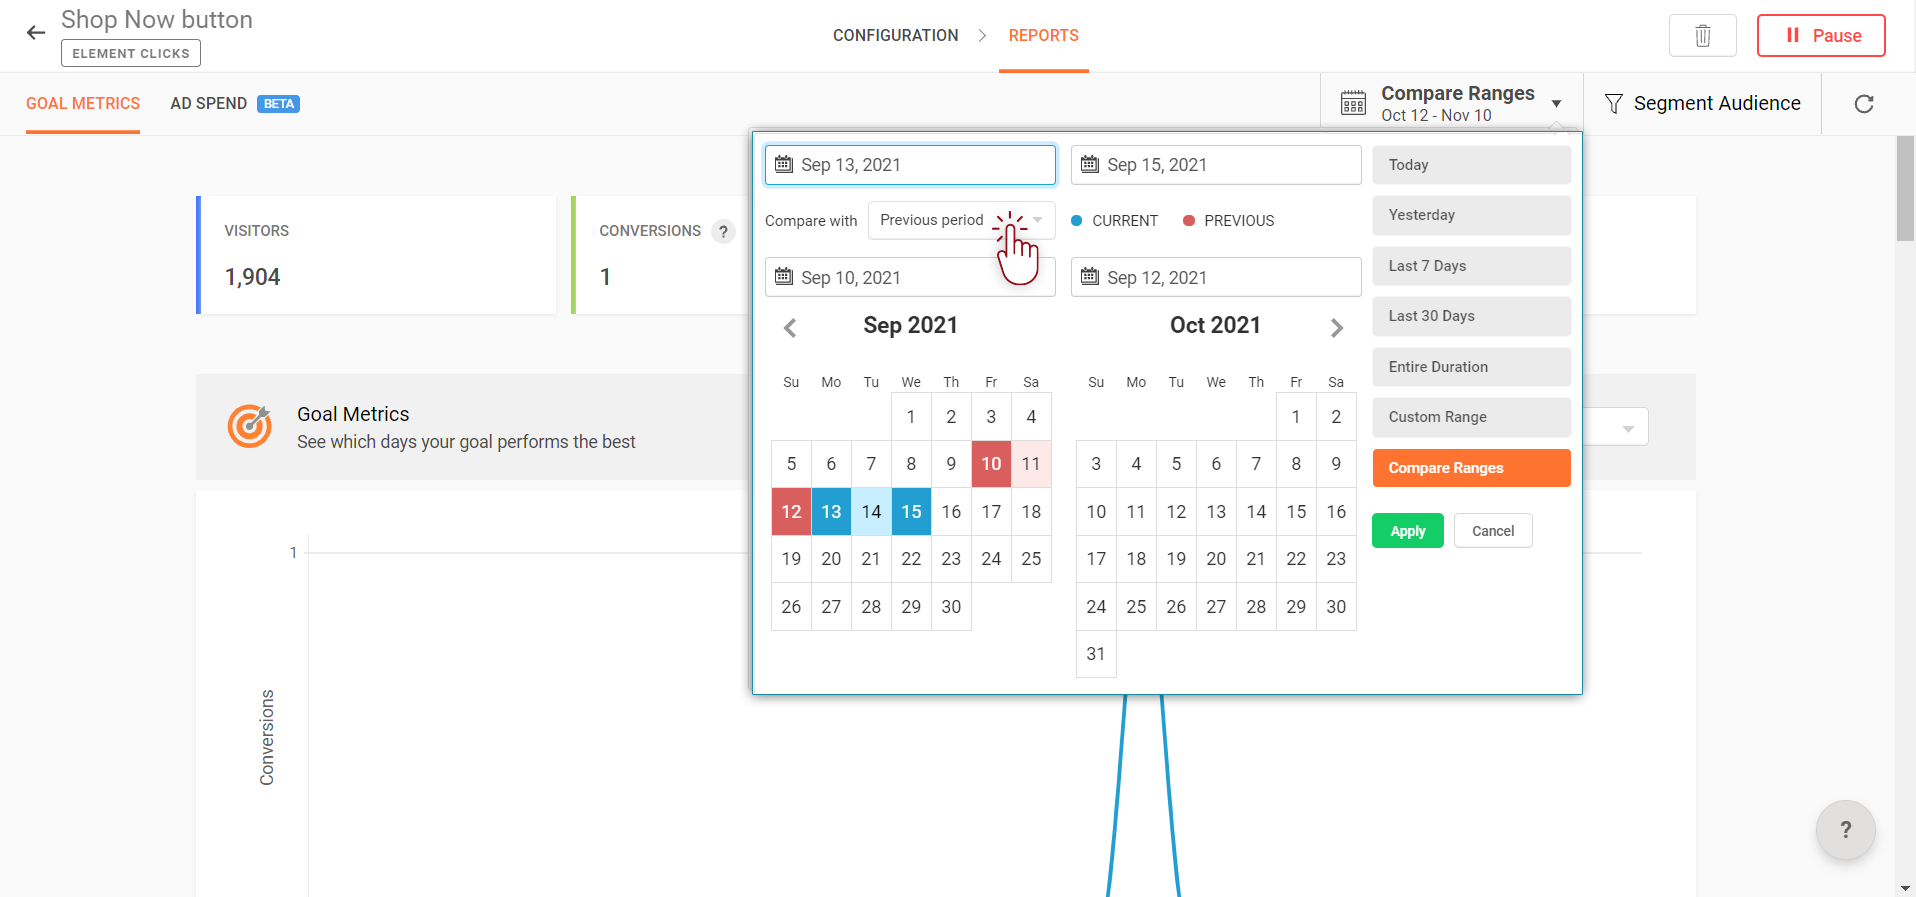Click the back arrow icon
Viewport: 1916px width, 897px height.
click(x=36, y=33)
